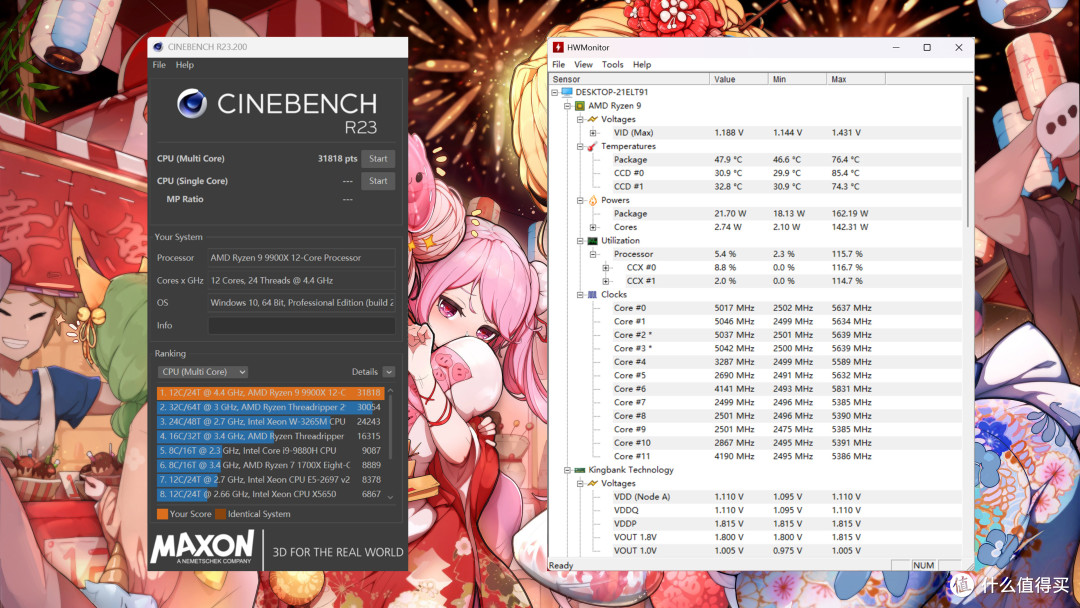Click the HWMonitor vertical scrollbar

[968, 162]
